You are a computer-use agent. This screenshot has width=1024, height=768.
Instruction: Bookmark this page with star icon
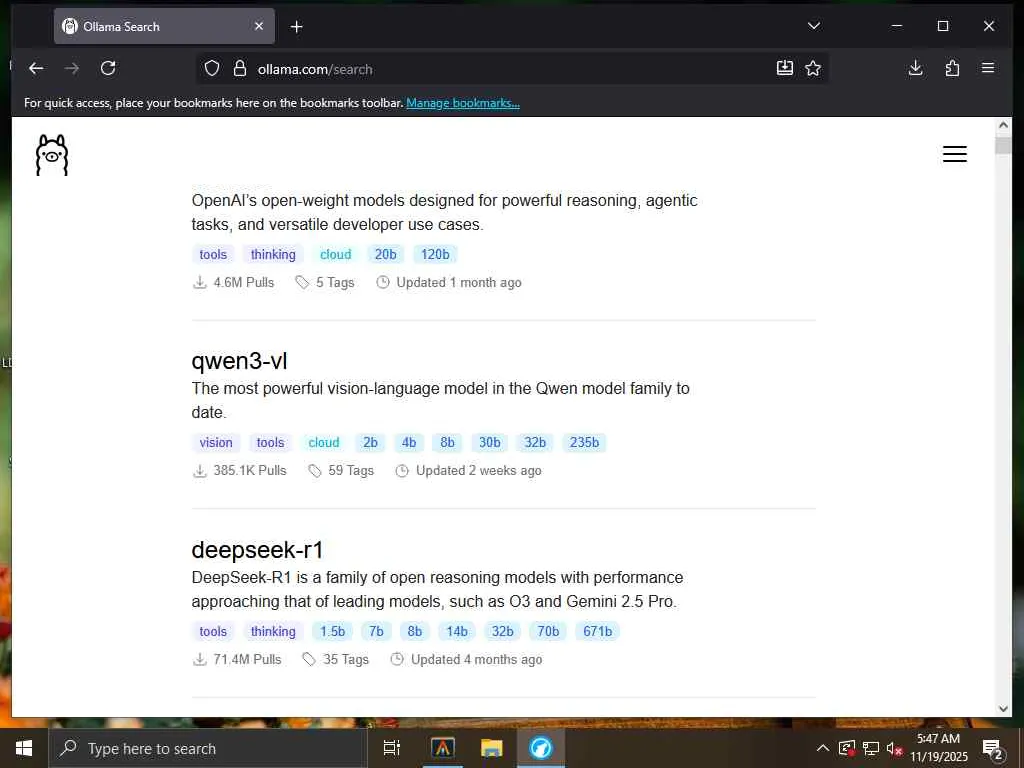click(x=812, y=69)
